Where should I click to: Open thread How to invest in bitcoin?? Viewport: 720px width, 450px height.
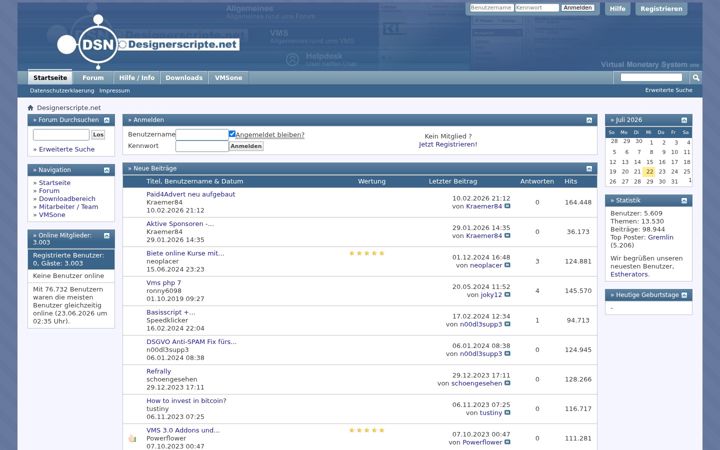point(186,401)
